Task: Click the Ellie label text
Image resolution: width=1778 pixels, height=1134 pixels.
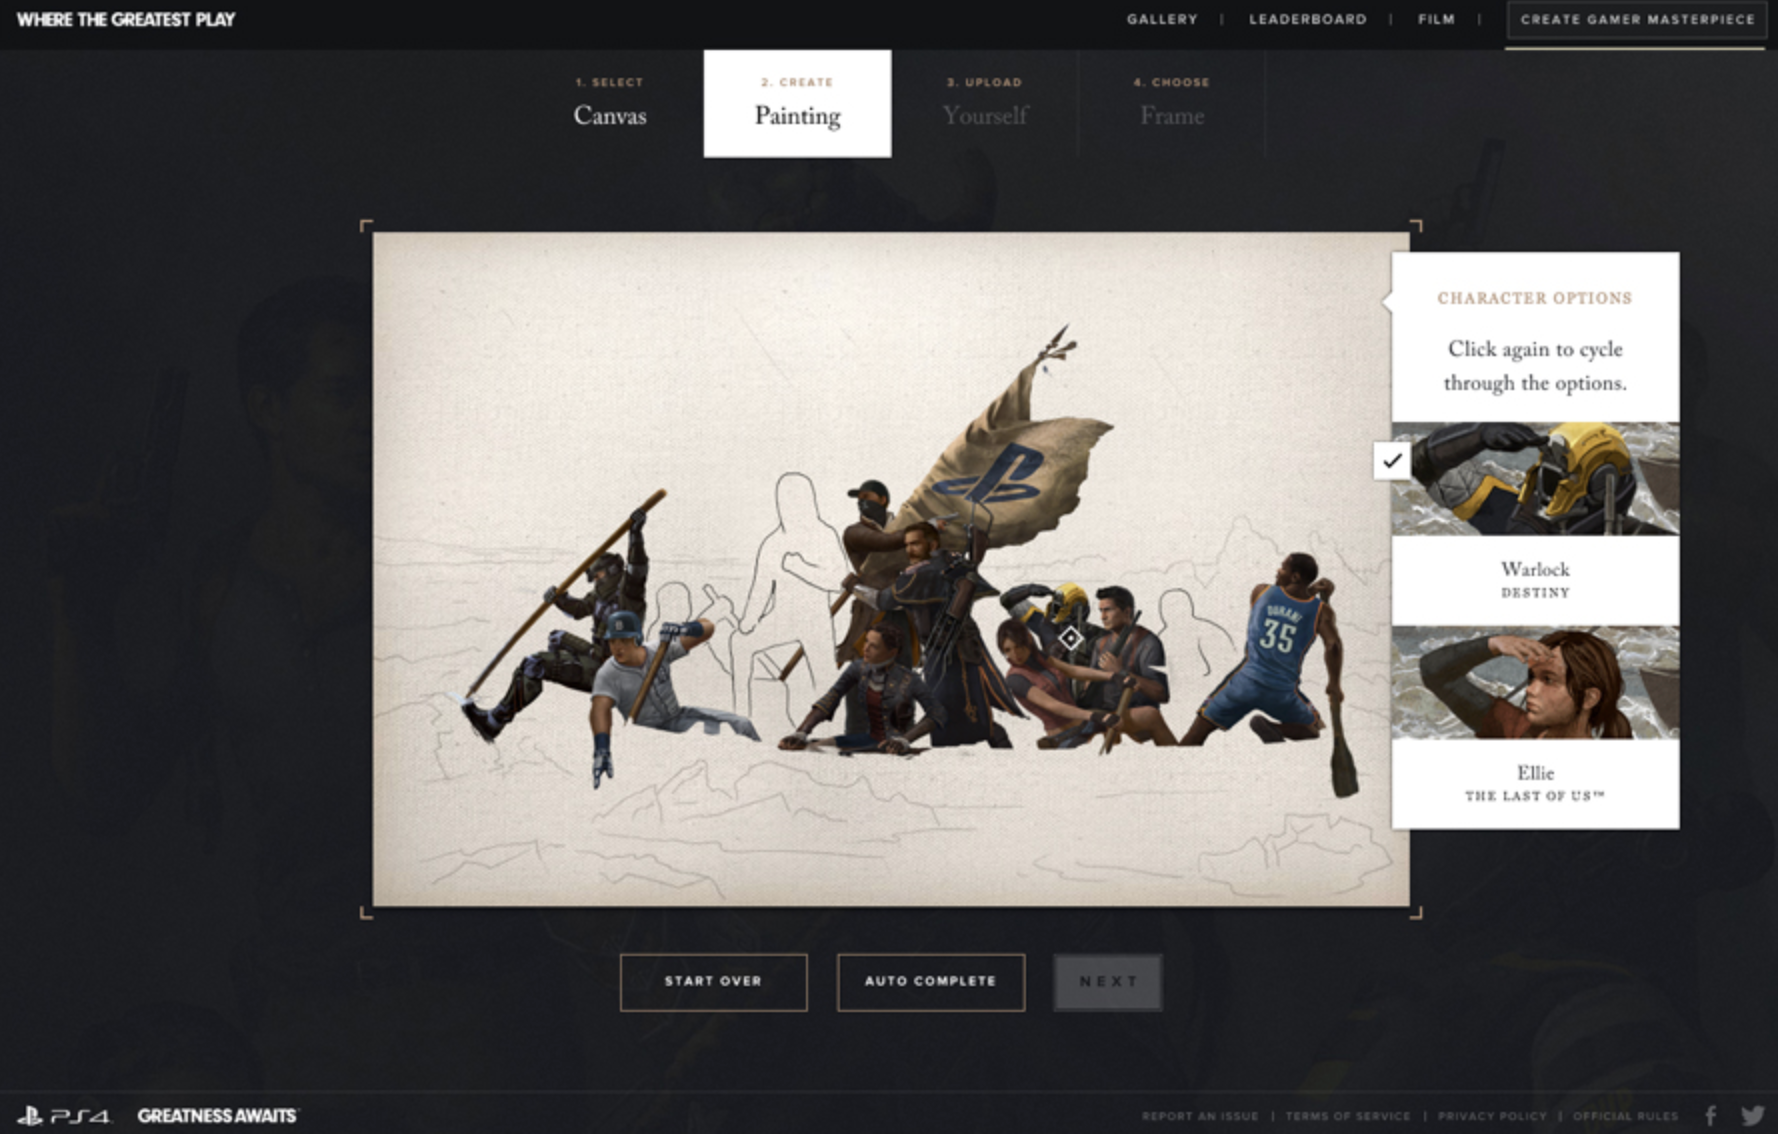Action: tap(1535, 773)
